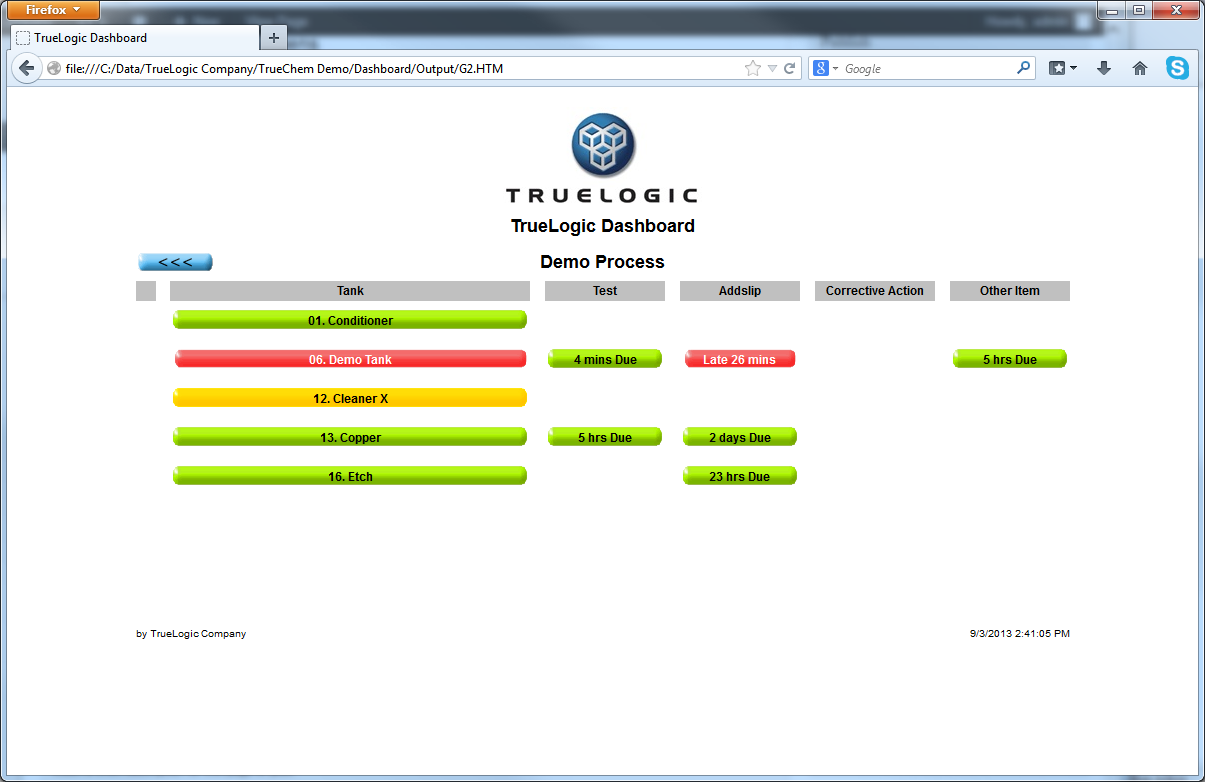
Task: Bookmark this page with the star icon
Action: click(x=752, y=68)
